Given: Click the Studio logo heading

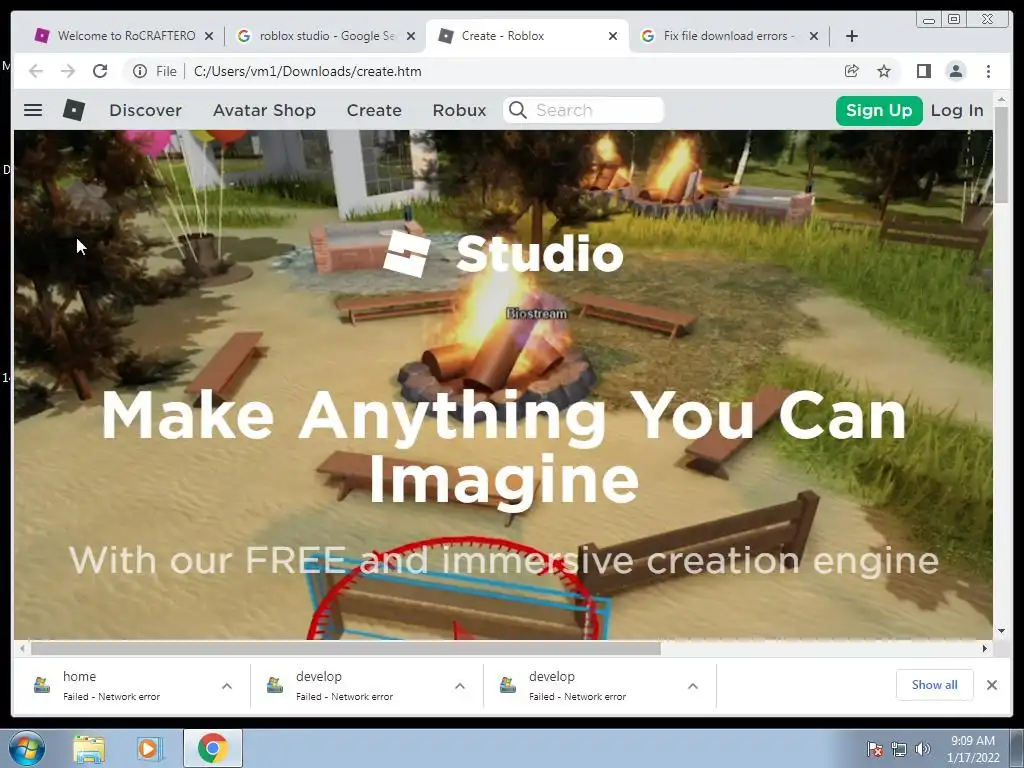Looking at the screenshot, I should 504,253.
